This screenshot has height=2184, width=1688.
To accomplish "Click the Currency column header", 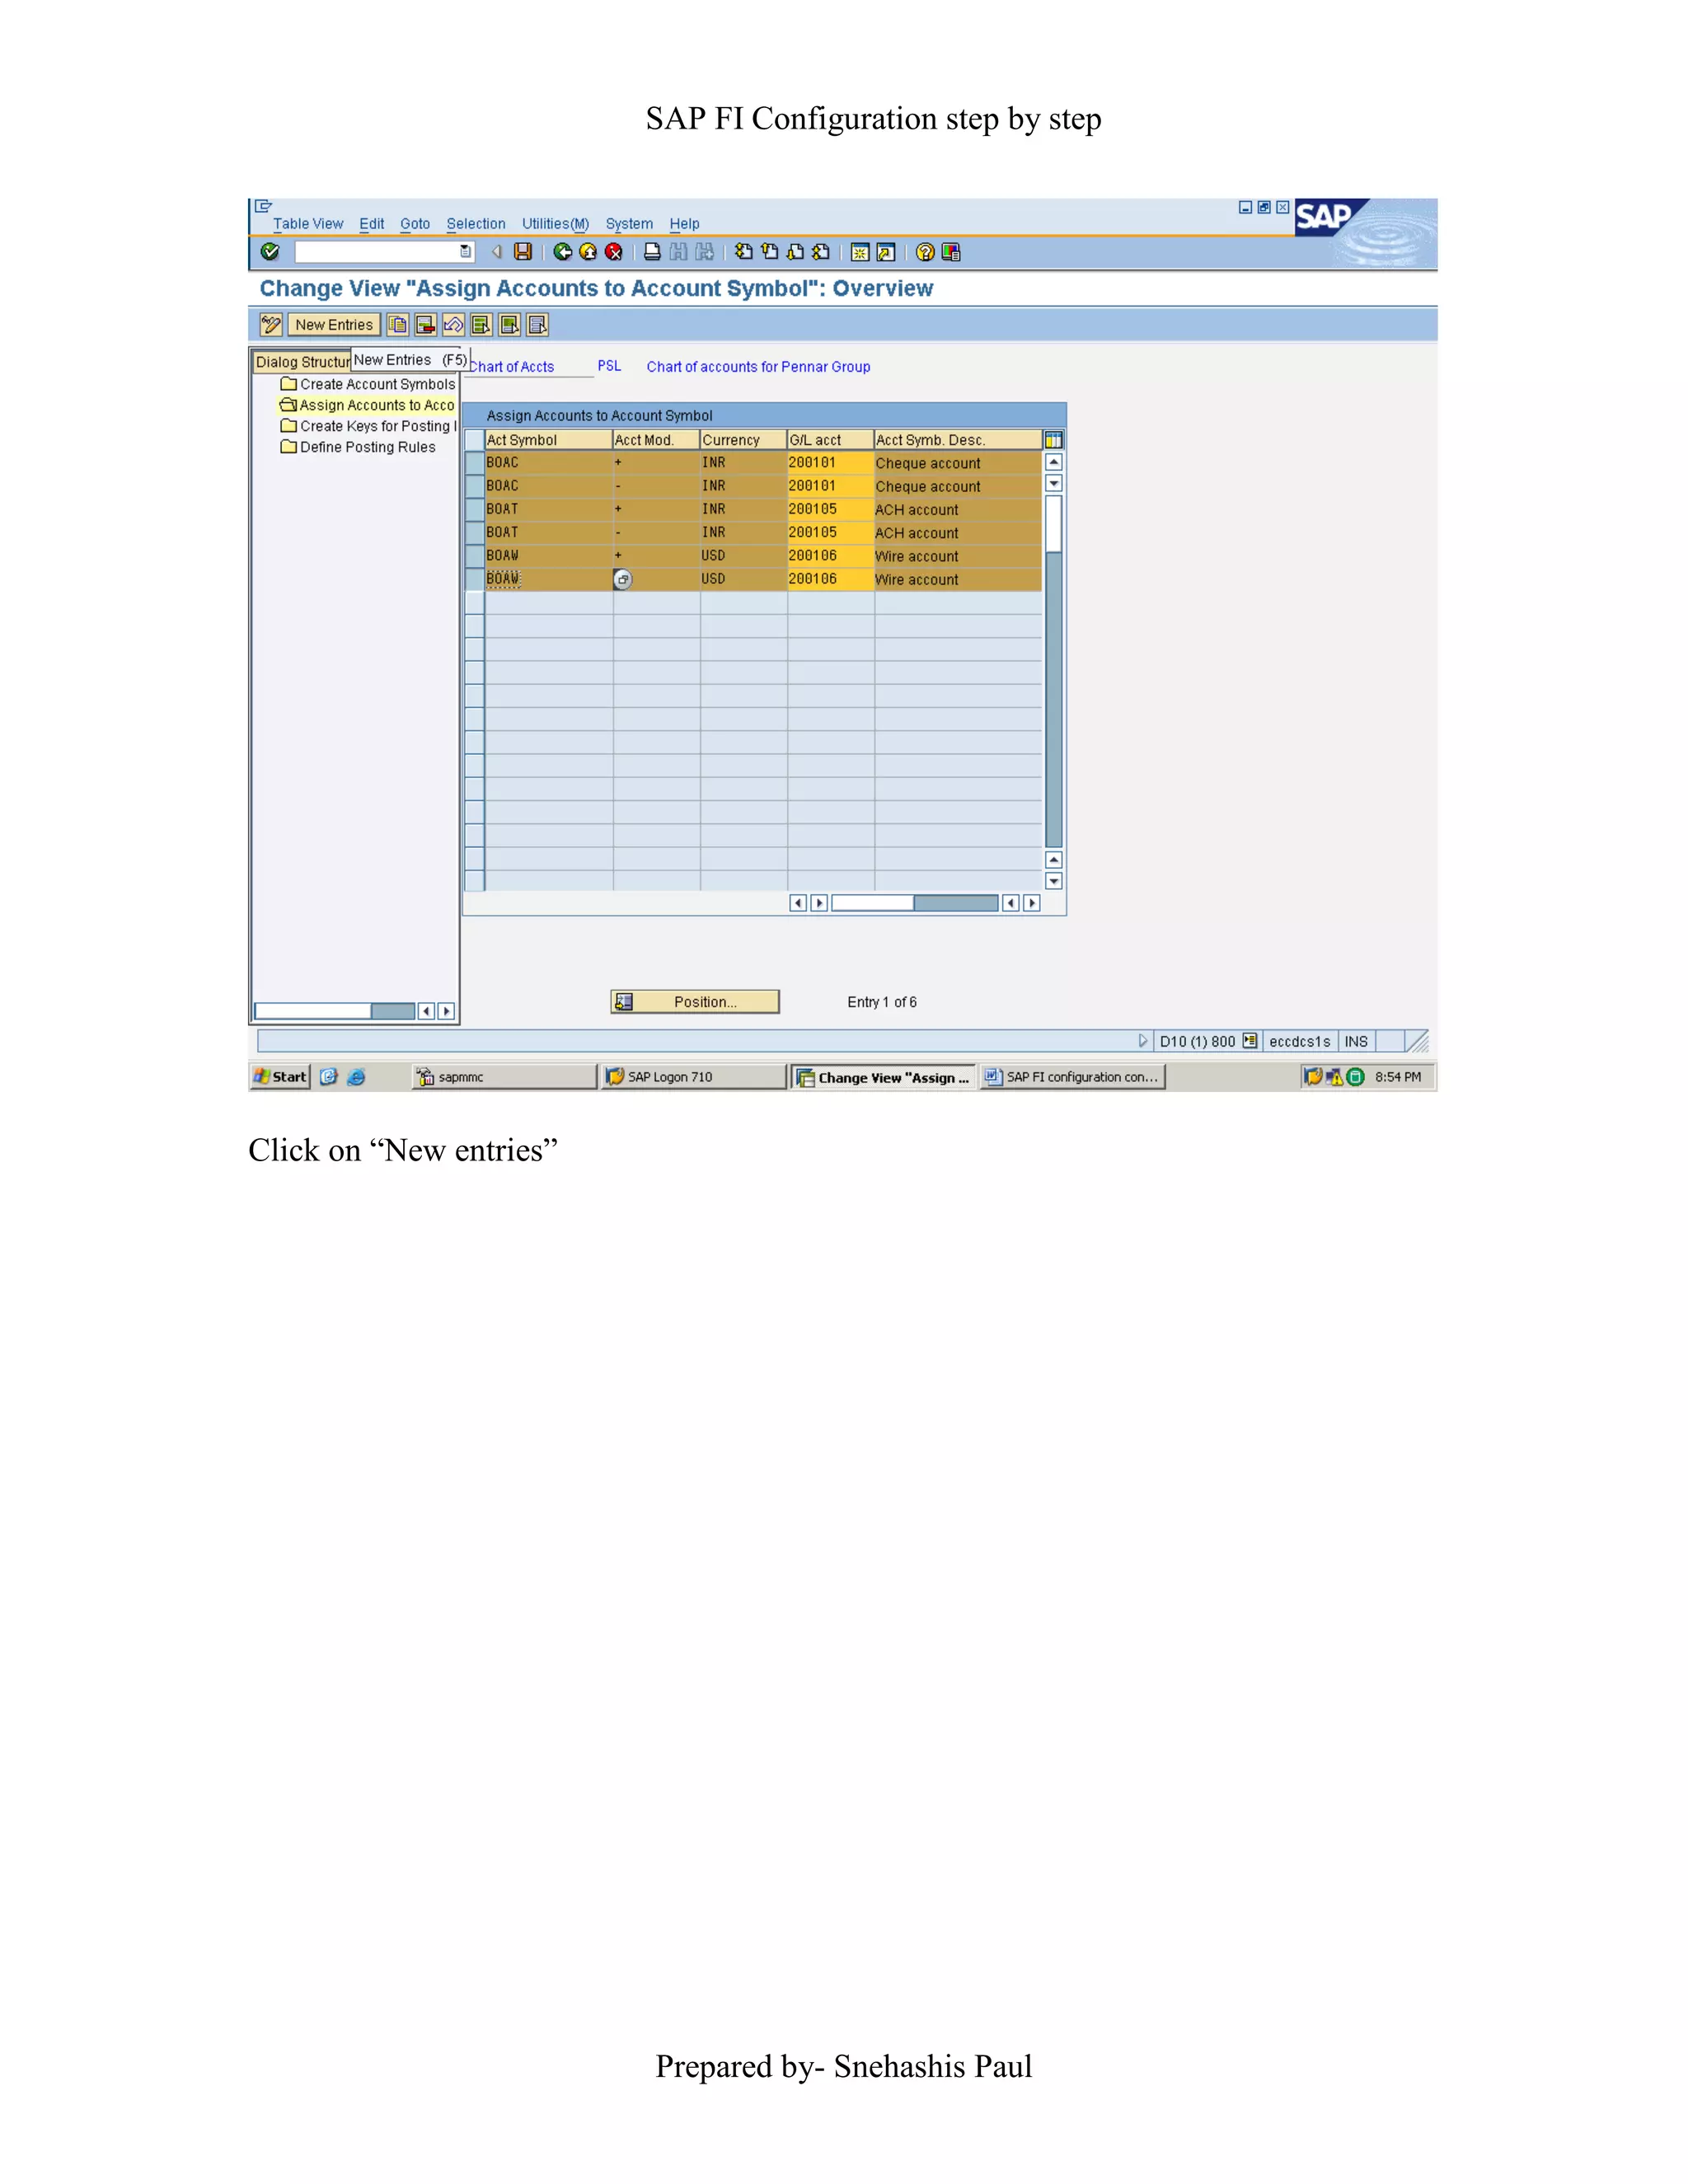I will click(x=743, y=440).
